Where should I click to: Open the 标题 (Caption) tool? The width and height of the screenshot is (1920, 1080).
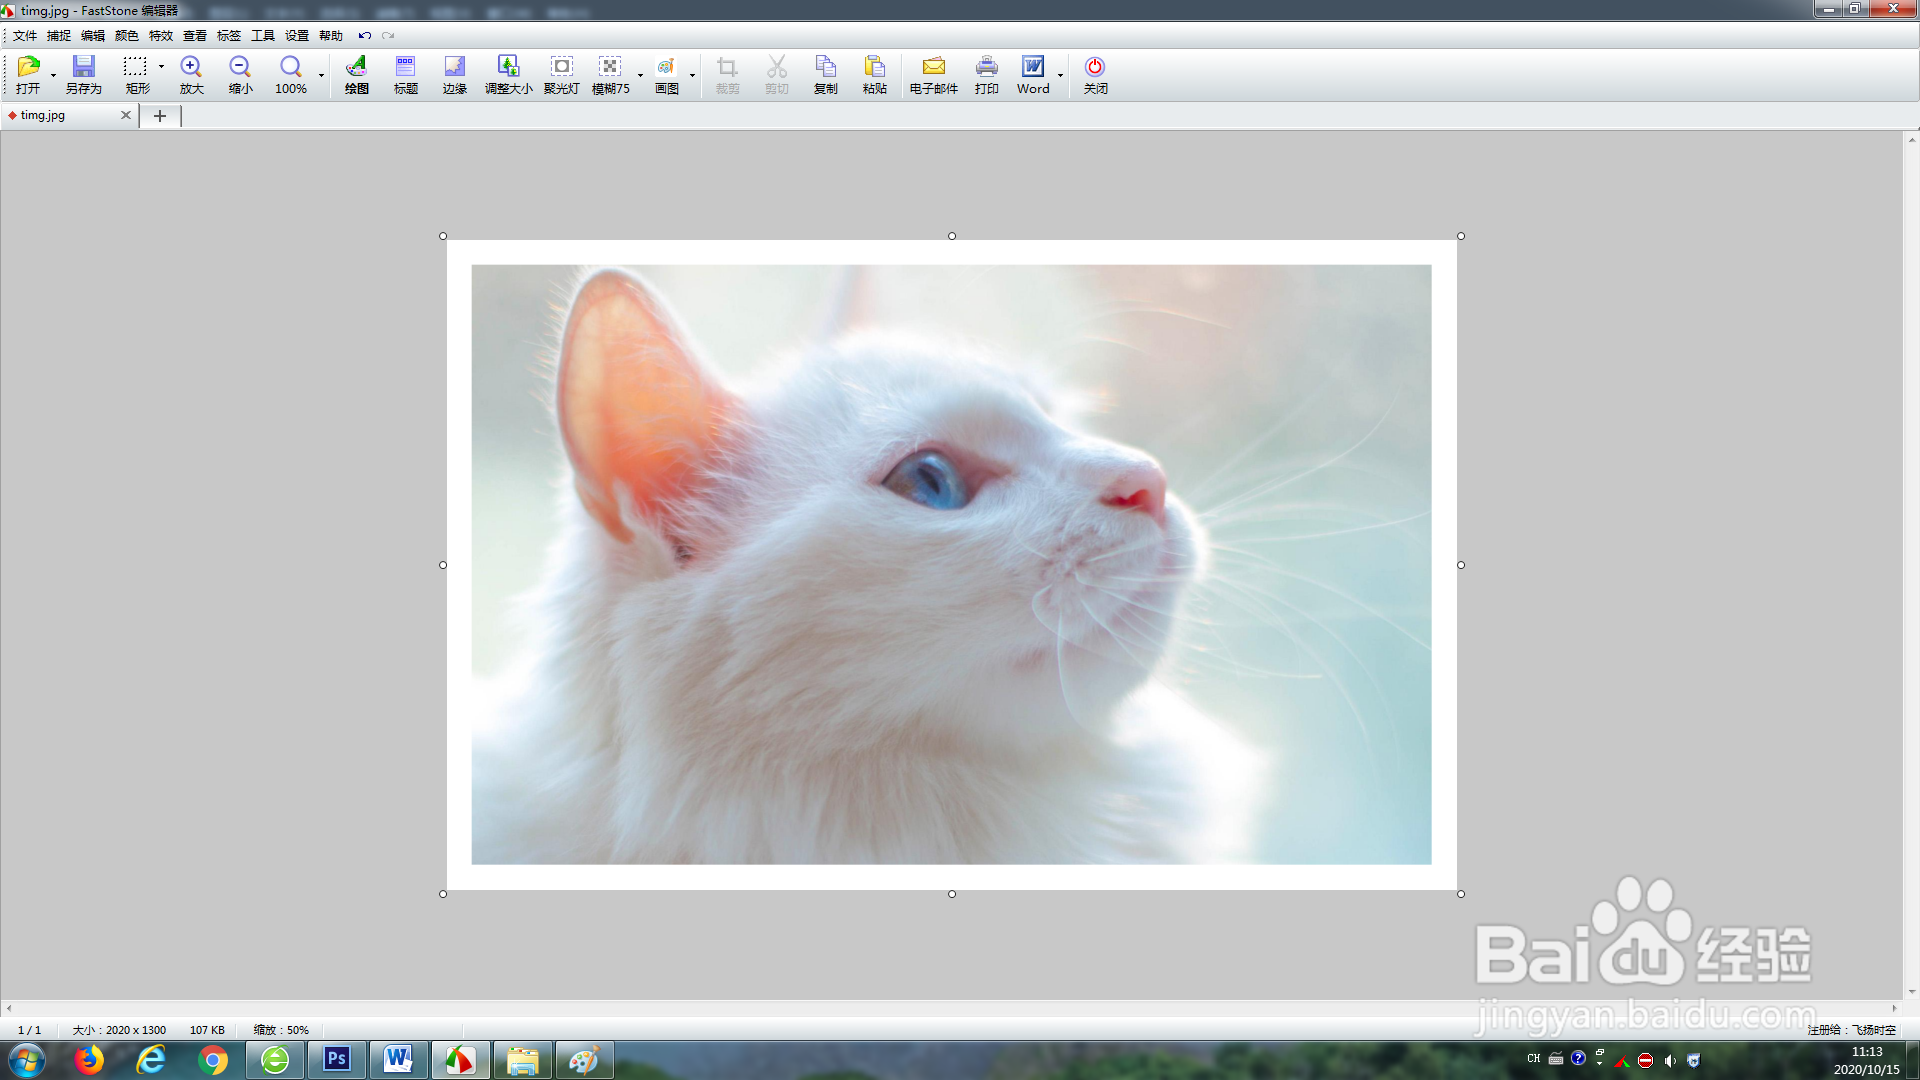click(x=405, y=74)
